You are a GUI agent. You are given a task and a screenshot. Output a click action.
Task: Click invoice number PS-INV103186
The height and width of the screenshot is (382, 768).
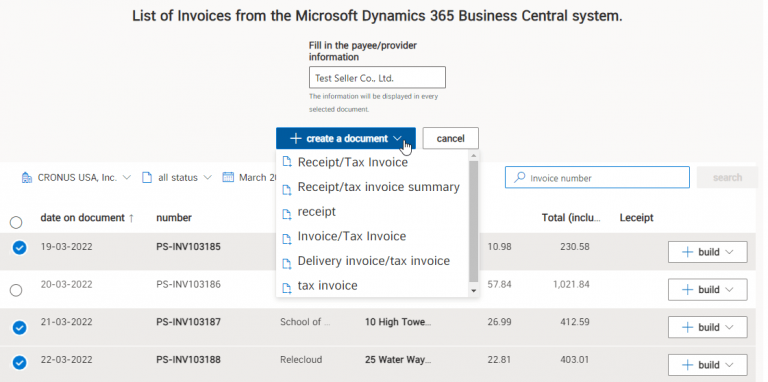(x=189, y=285)
